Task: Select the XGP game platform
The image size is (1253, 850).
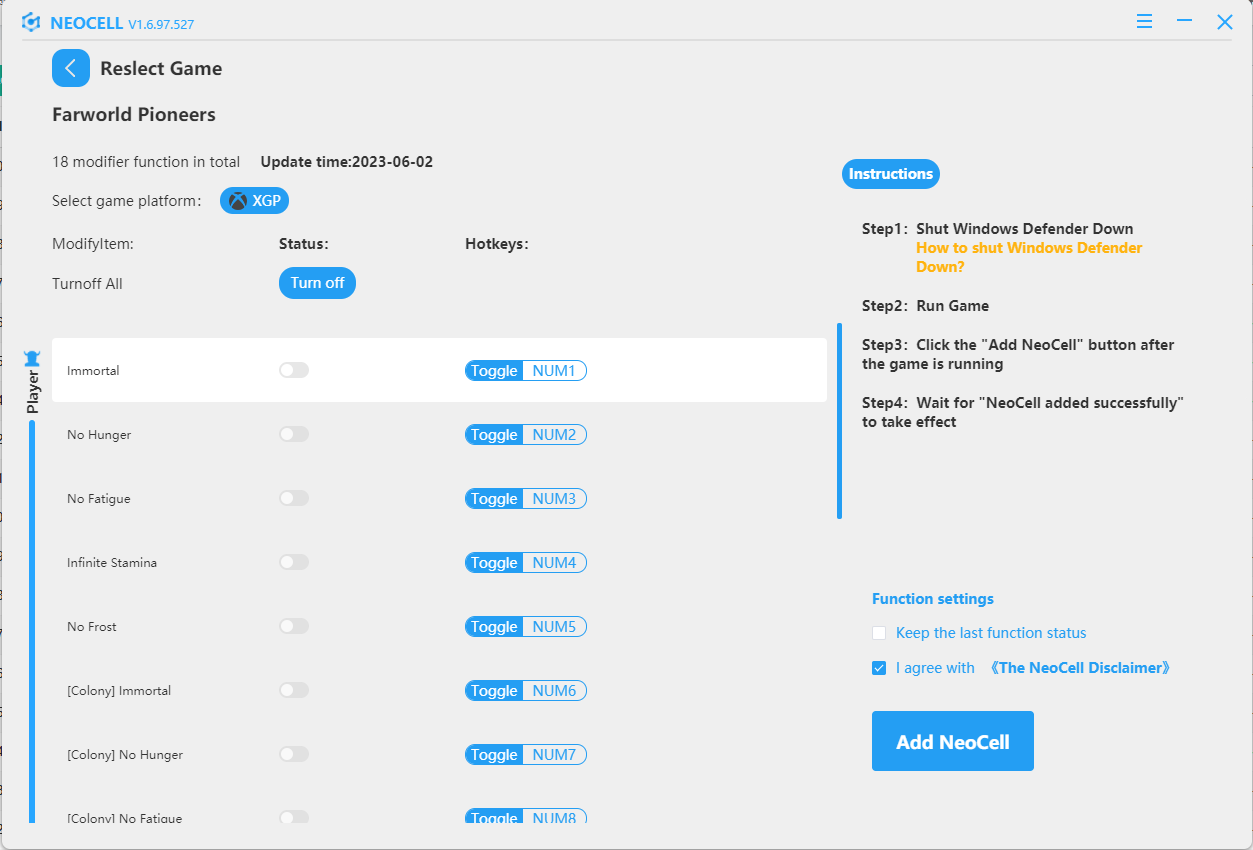Action: [254, 201]
